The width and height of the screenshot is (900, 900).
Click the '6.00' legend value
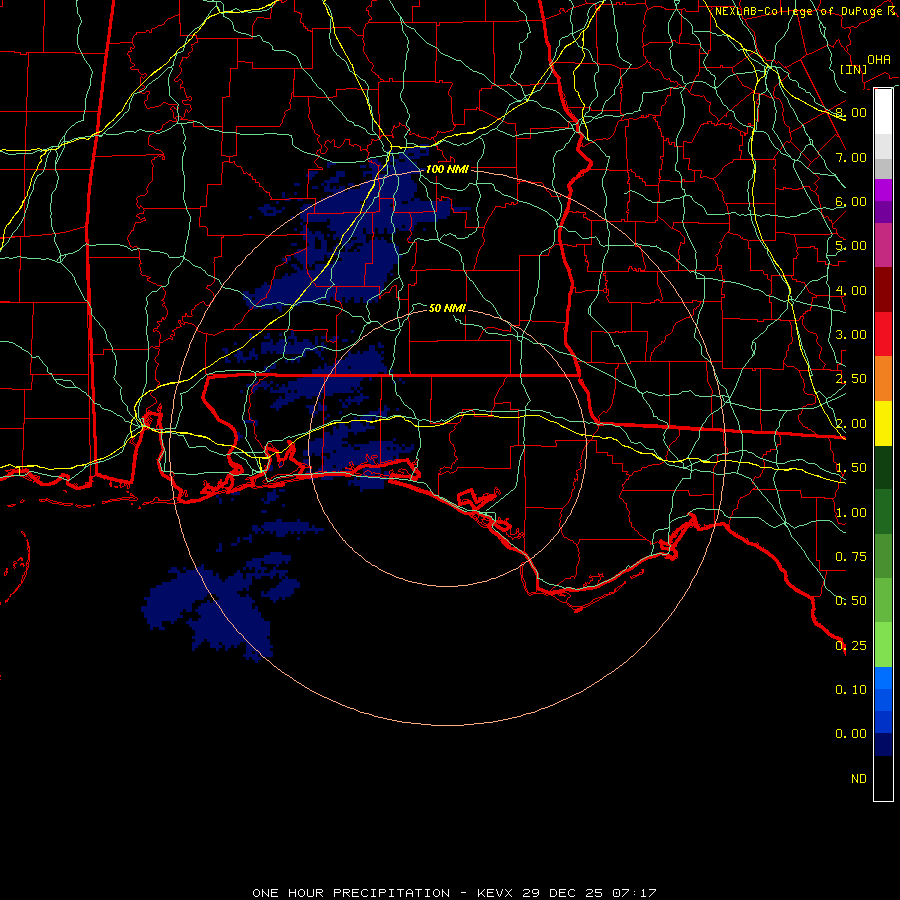point(851,201)
